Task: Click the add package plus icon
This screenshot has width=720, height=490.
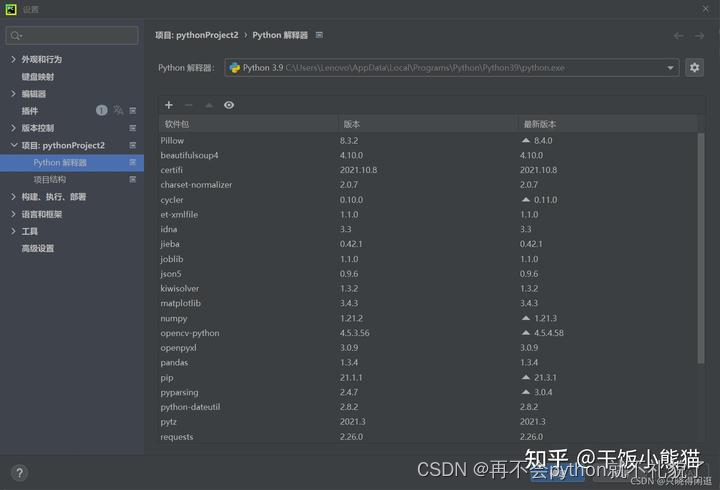Action: [169, 105]
